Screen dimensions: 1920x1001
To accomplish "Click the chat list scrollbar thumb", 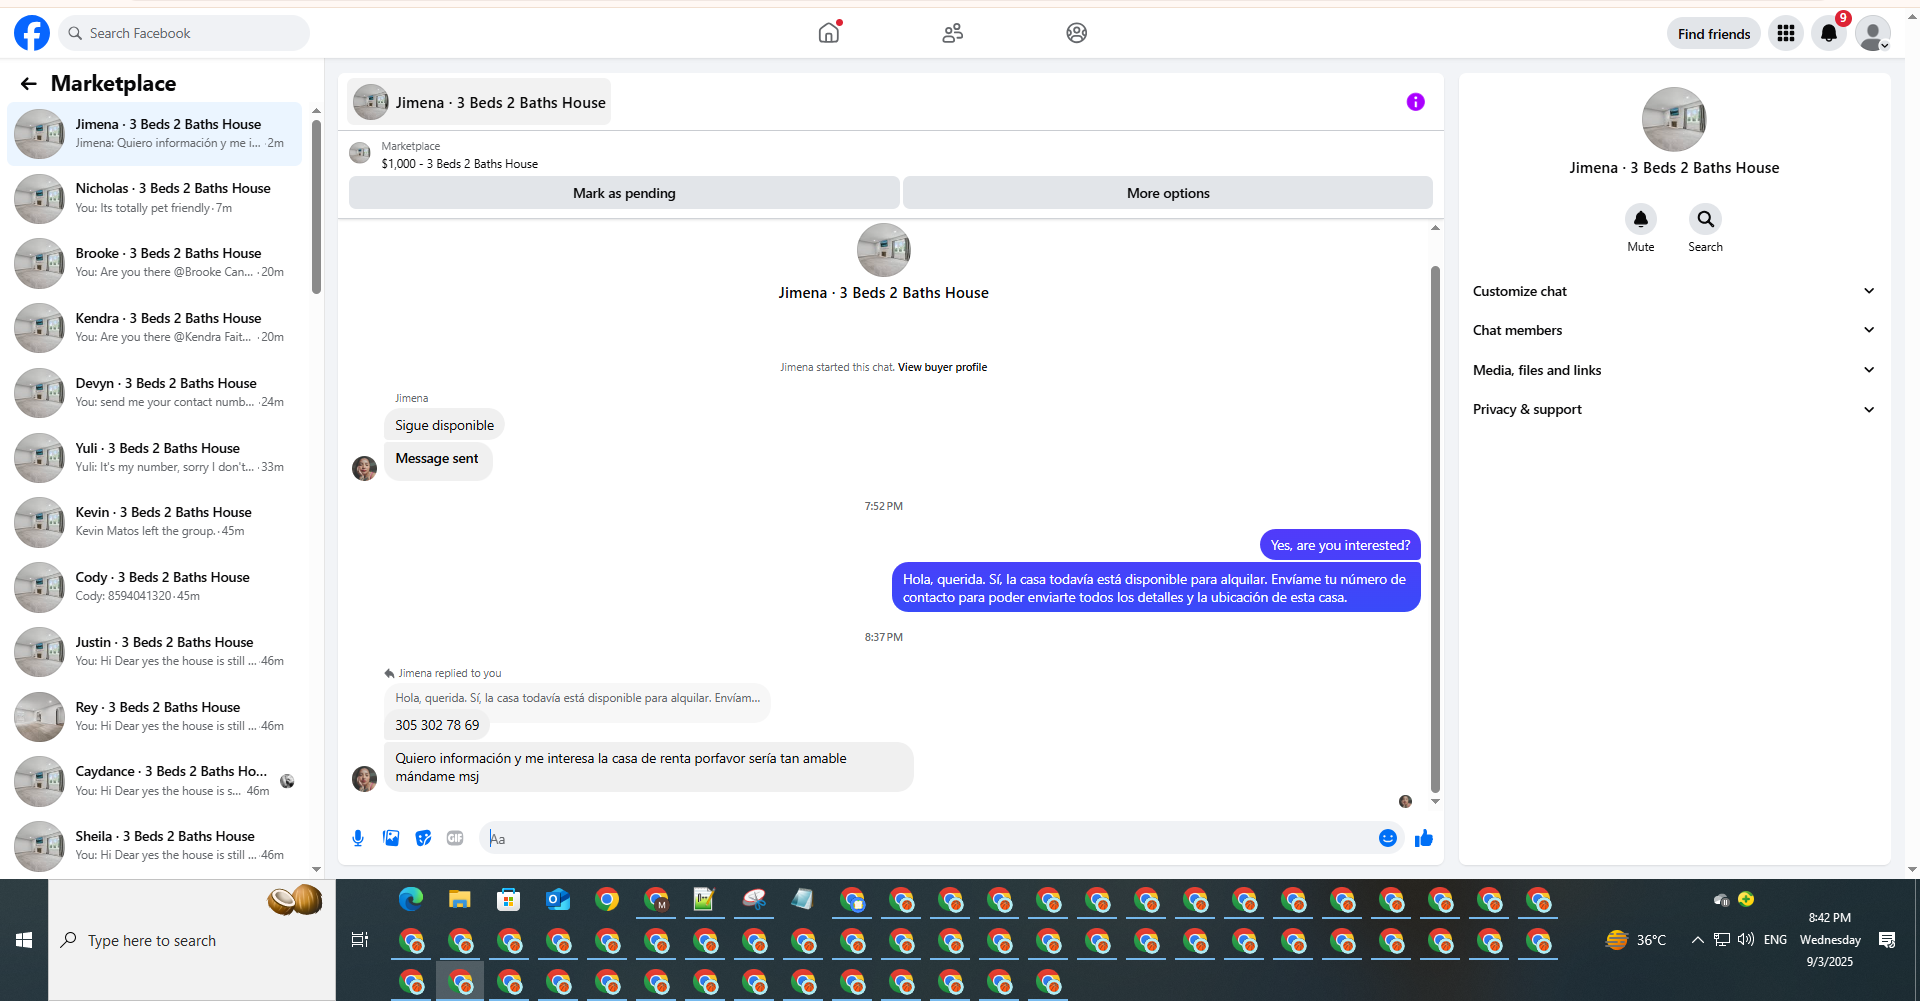I will click(316, 206).
